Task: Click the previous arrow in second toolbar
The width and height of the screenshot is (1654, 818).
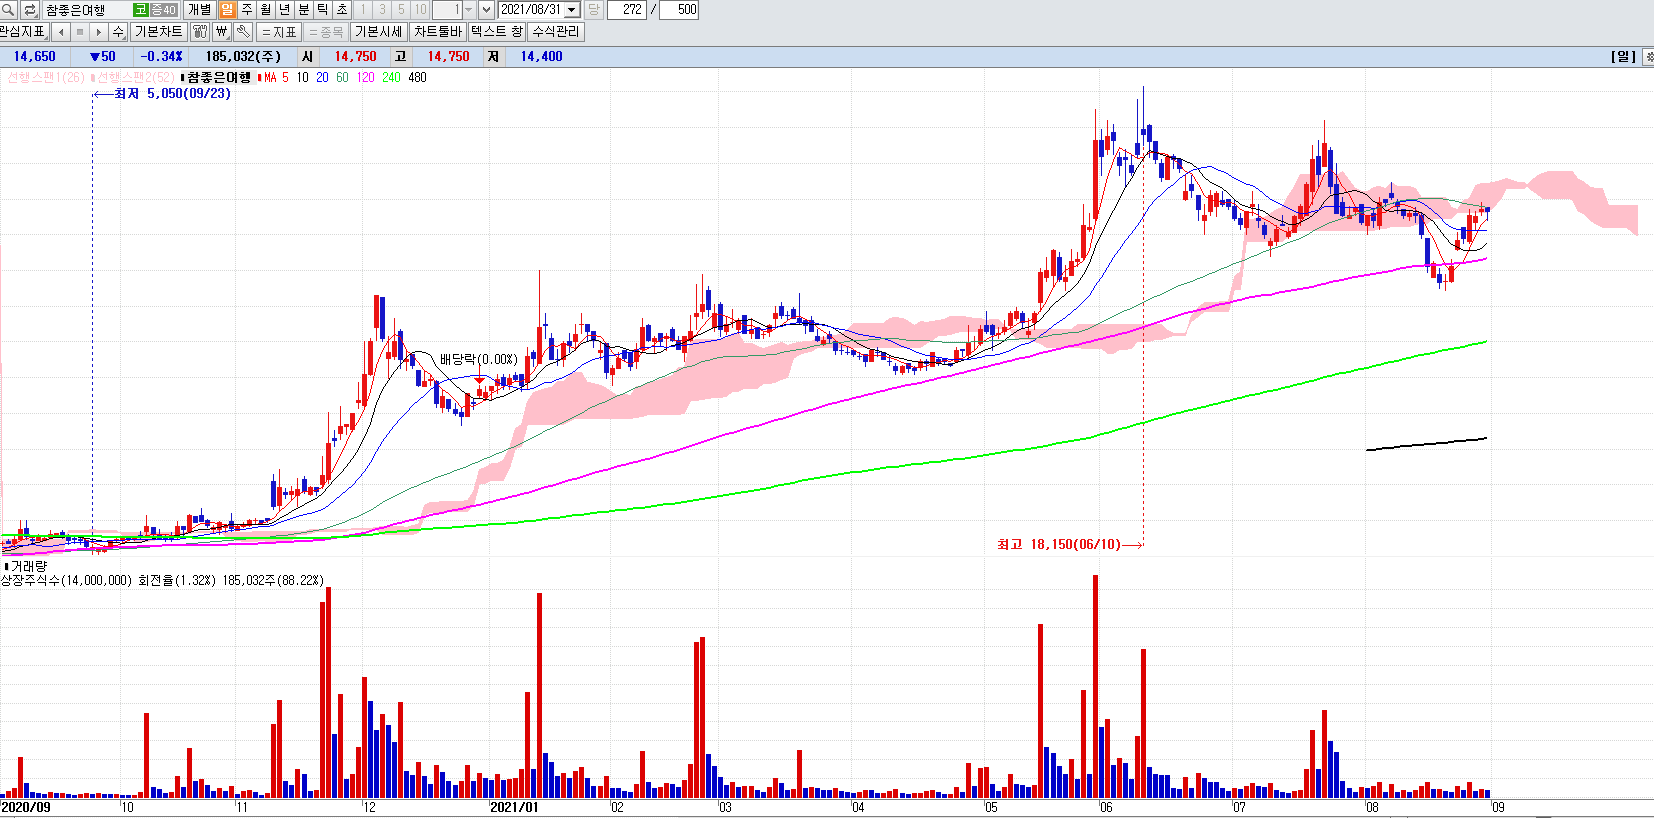Action: [x=61, y=31]
